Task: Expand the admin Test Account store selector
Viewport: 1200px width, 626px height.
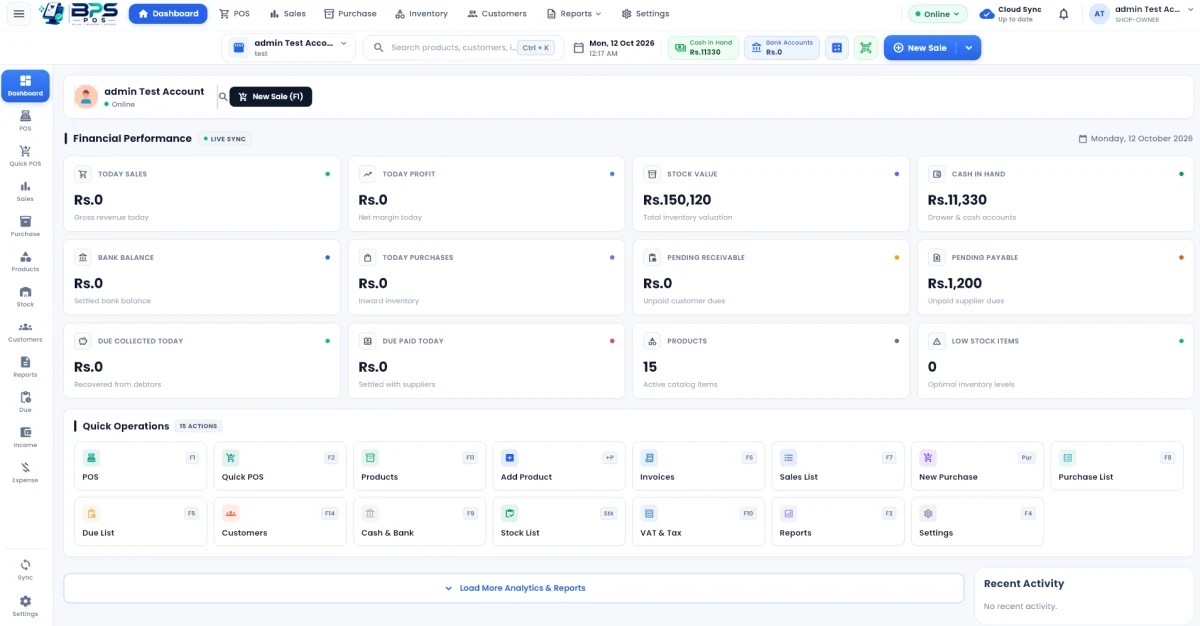Action: pos(288,48)
